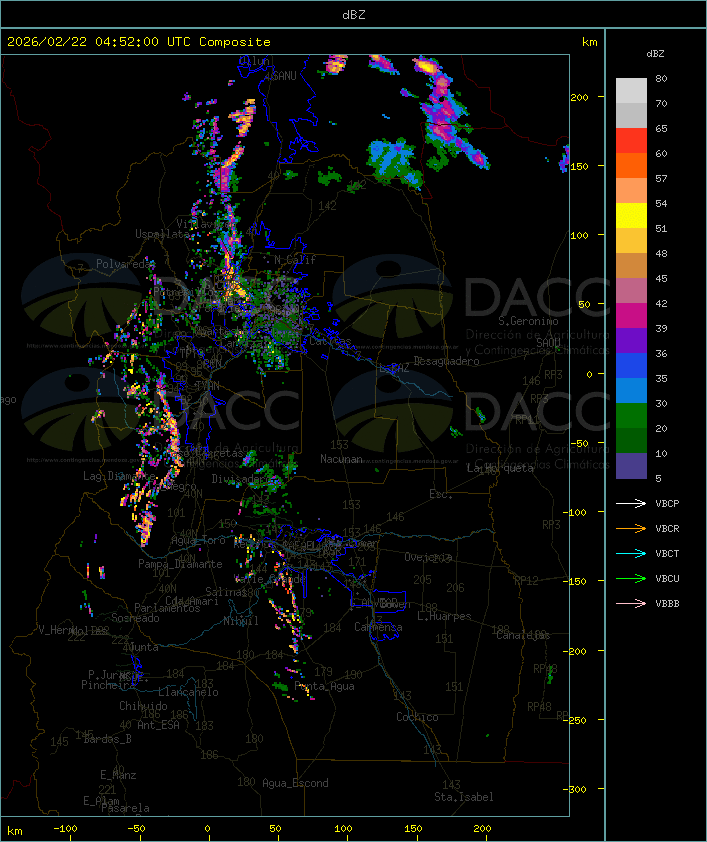Pick the magenta 39-42 dBZ swatch
707x842 pixels.
(631, 316)
